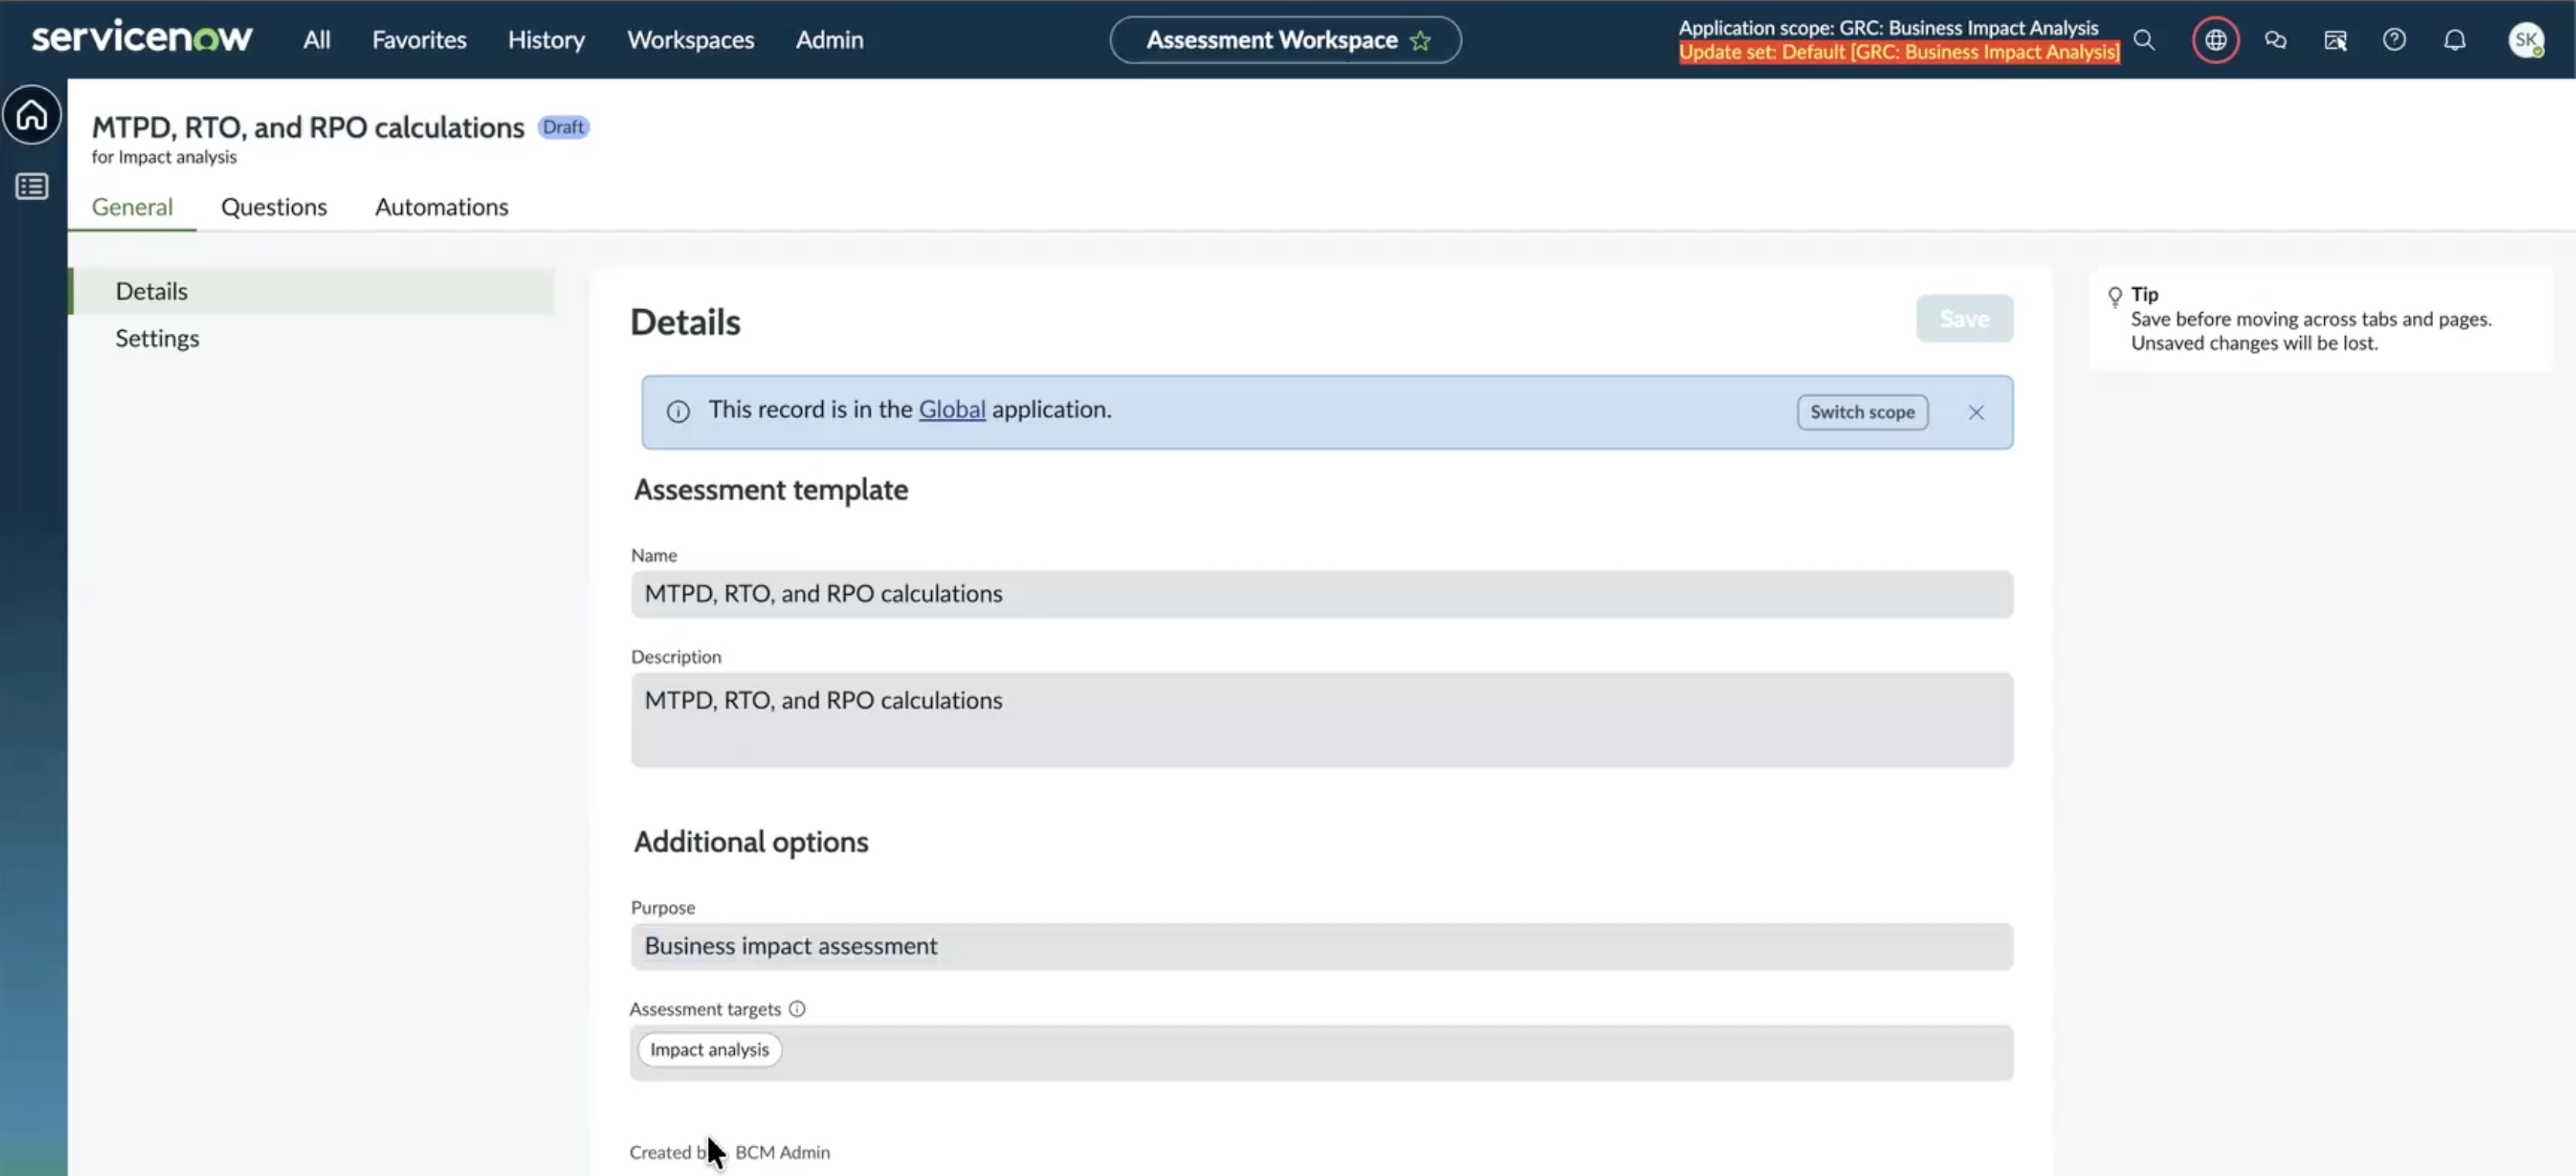Click the Impact analysis target pill
Viewport: 2576px width, 1176px height.
710,1049
